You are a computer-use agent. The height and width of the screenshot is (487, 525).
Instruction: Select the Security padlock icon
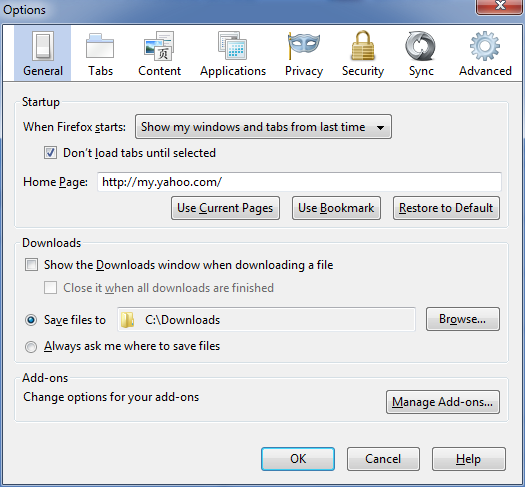pyautogui.click(x=363, y=46)
